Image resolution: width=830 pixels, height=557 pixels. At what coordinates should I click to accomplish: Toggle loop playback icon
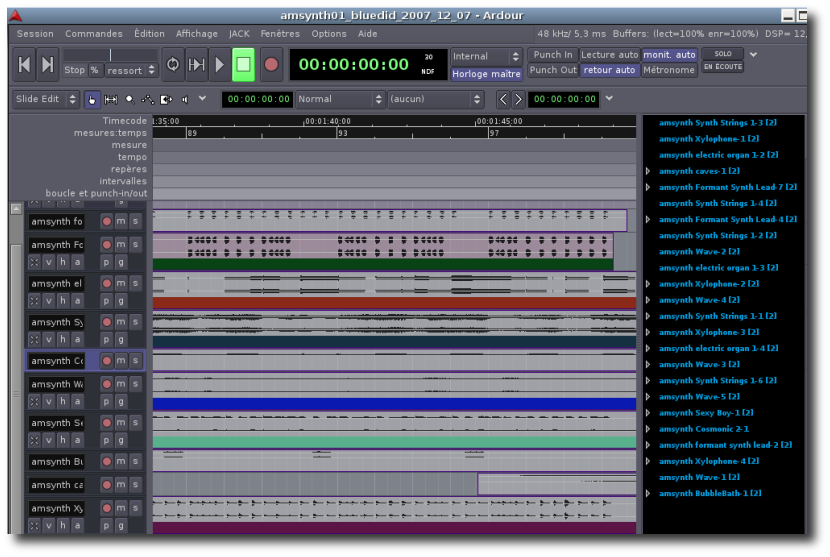pyautogui.click(x=172, y=65)
